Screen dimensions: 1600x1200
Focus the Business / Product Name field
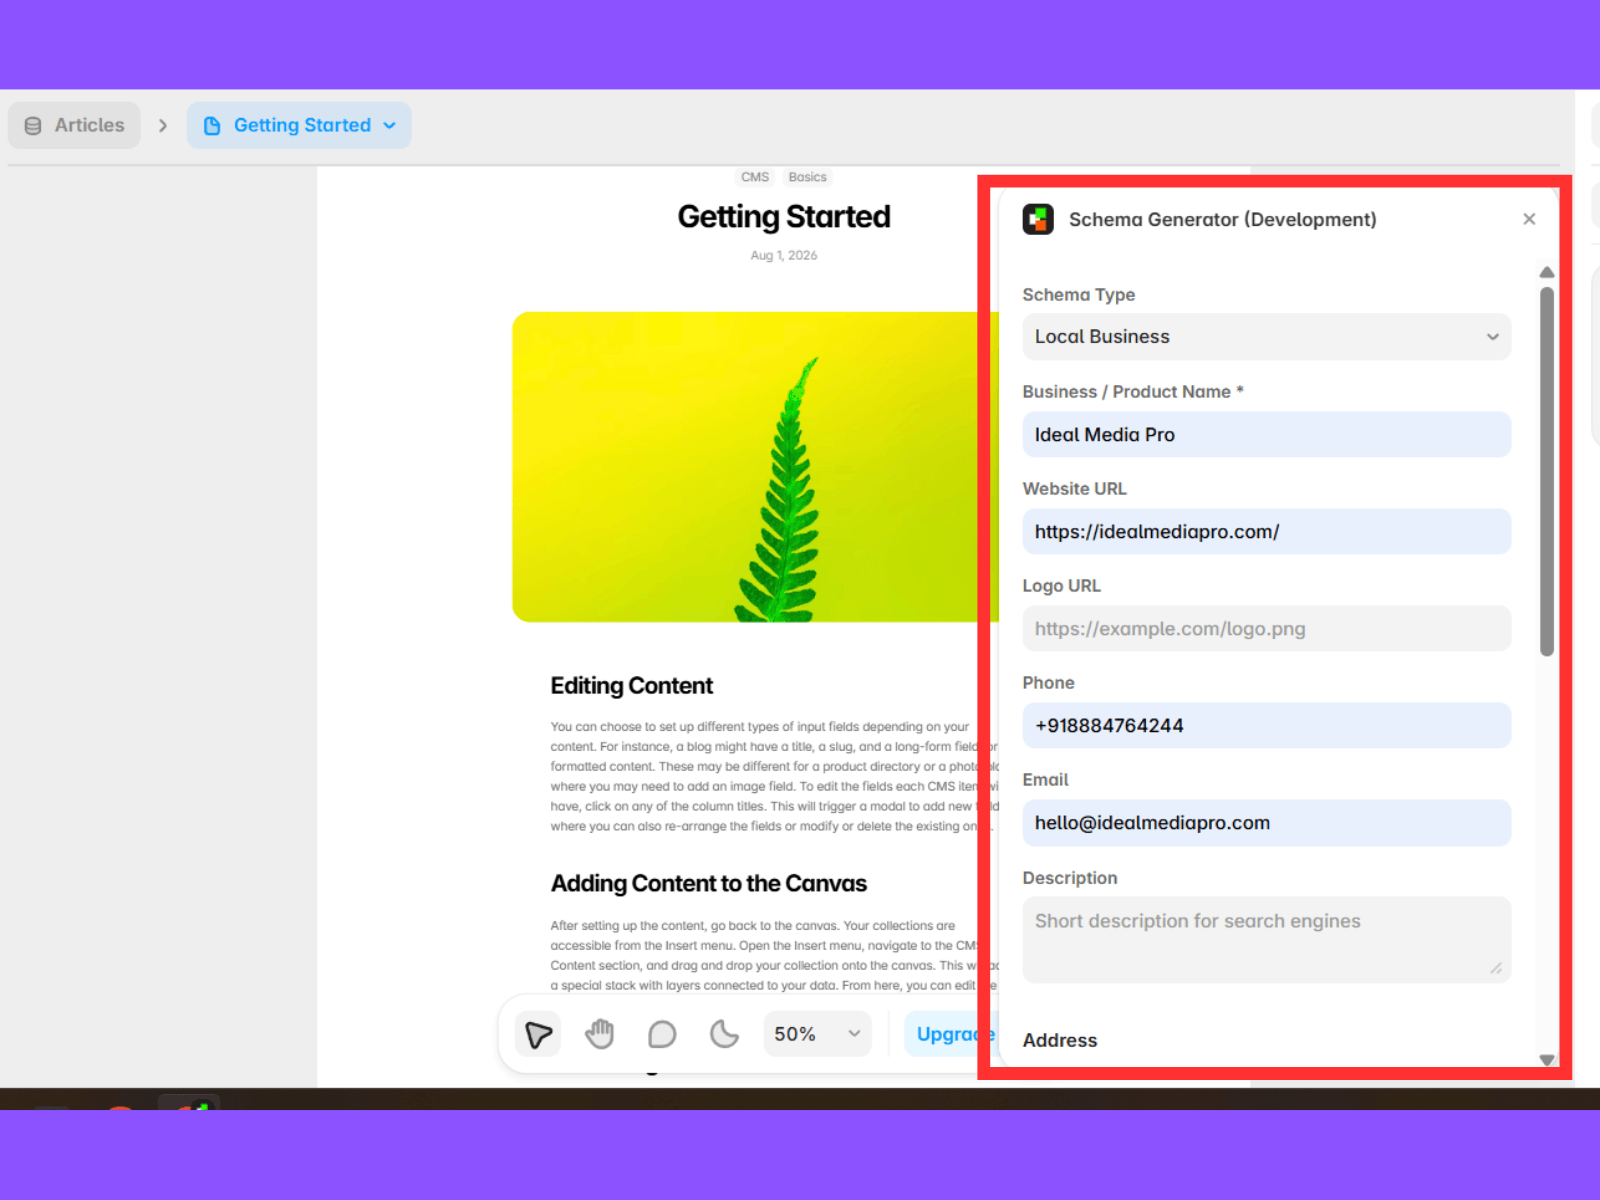1266,435
